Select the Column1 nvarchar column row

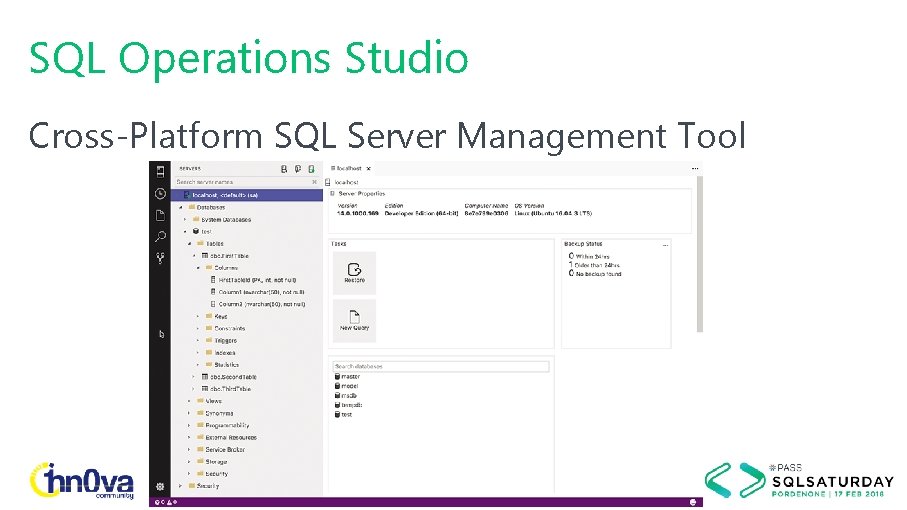point(257,292)
